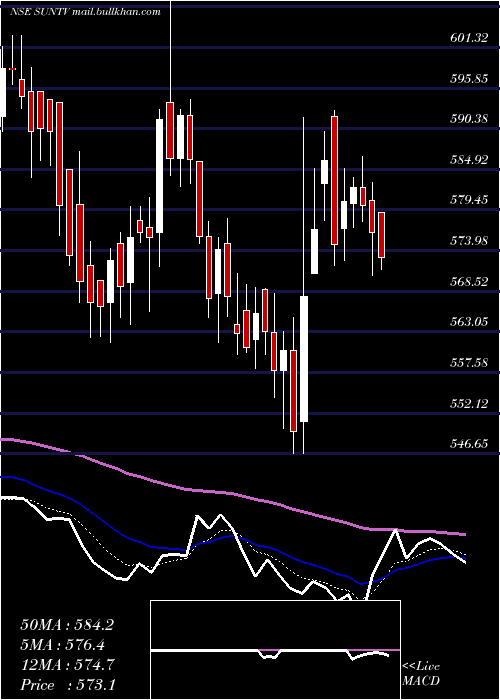Viewport: 500px width, 700px height.
Task: Click the 590.38 price axis label
Action: 468,119
